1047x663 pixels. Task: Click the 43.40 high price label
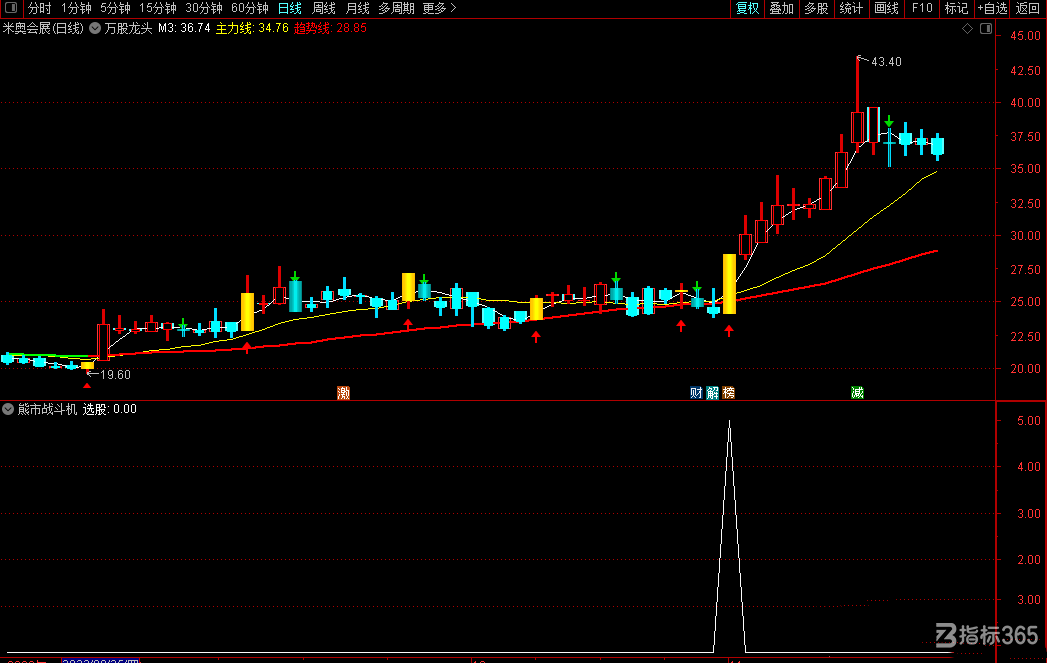886,61
